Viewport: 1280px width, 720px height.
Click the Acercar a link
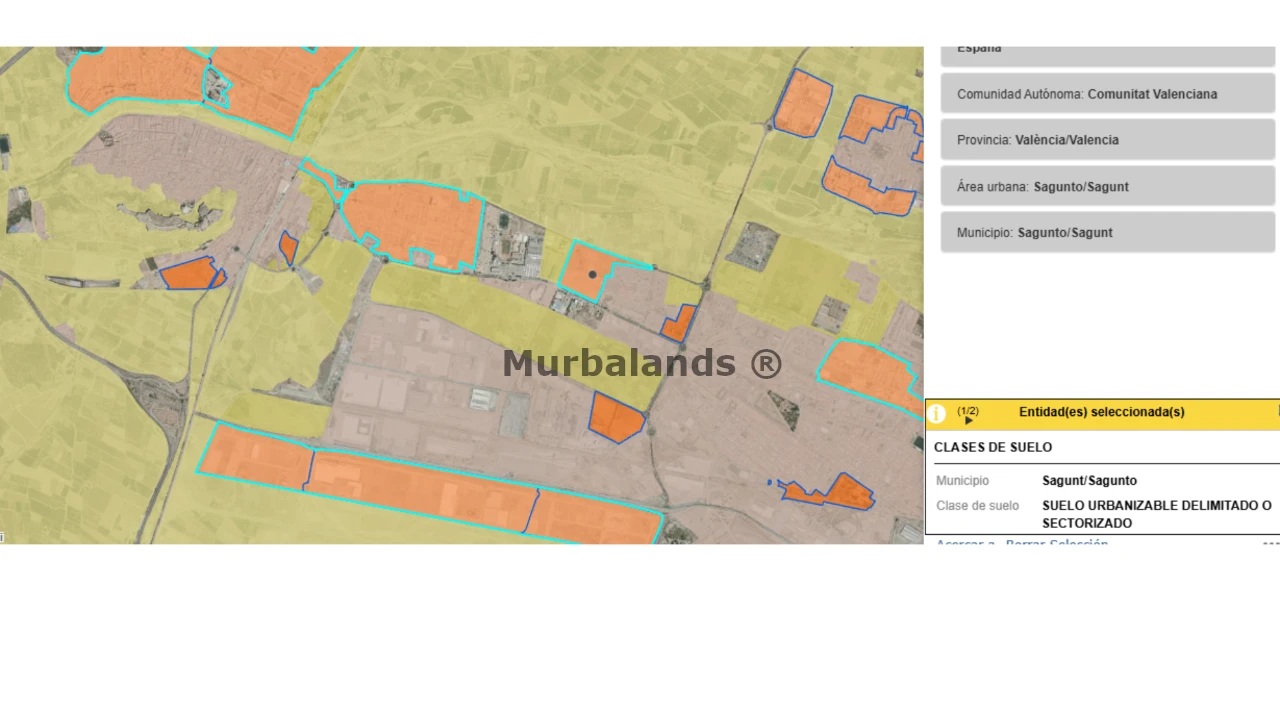tap(965, 544)
